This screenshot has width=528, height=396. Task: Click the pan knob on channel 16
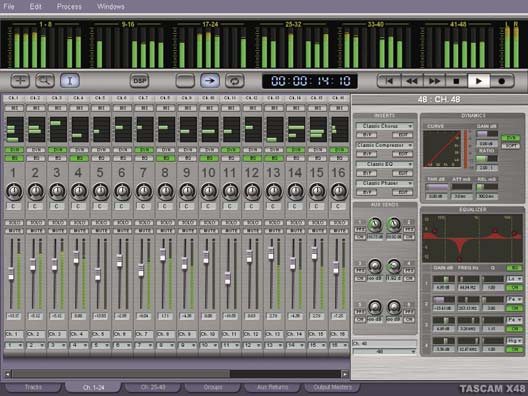339,191
